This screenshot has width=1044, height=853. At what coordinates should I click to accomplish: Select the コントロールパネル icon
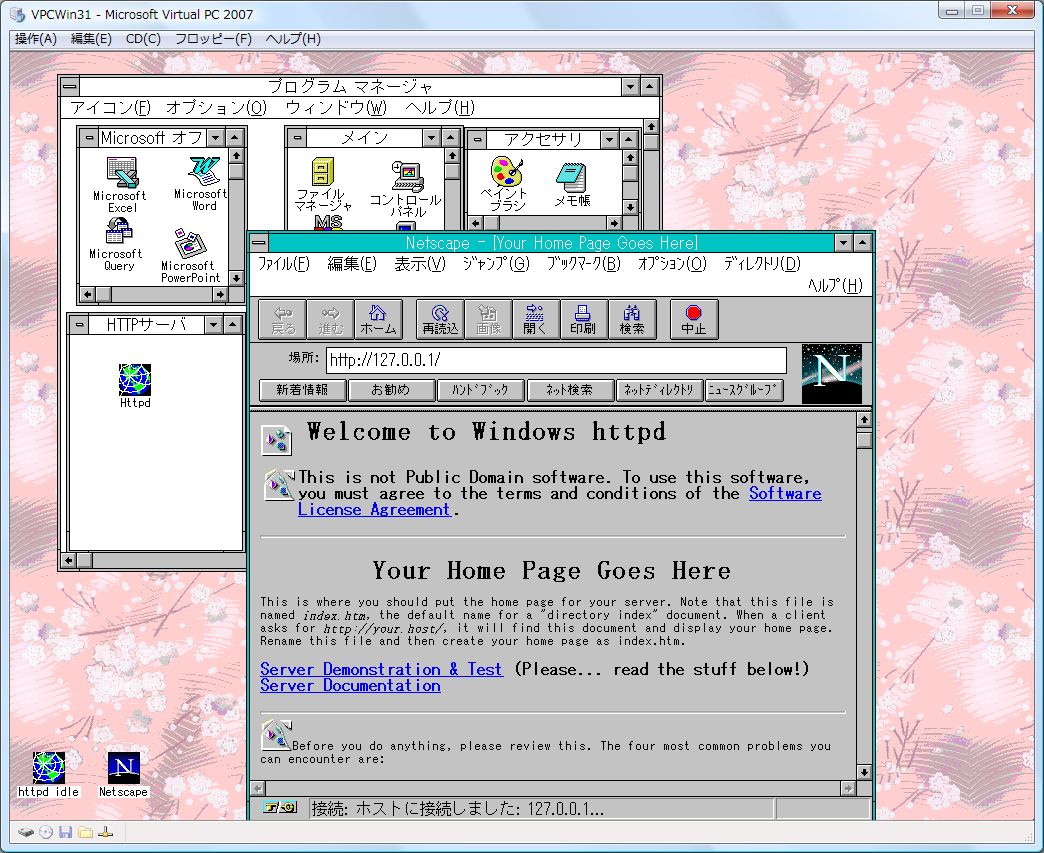(x=407, y=176)
